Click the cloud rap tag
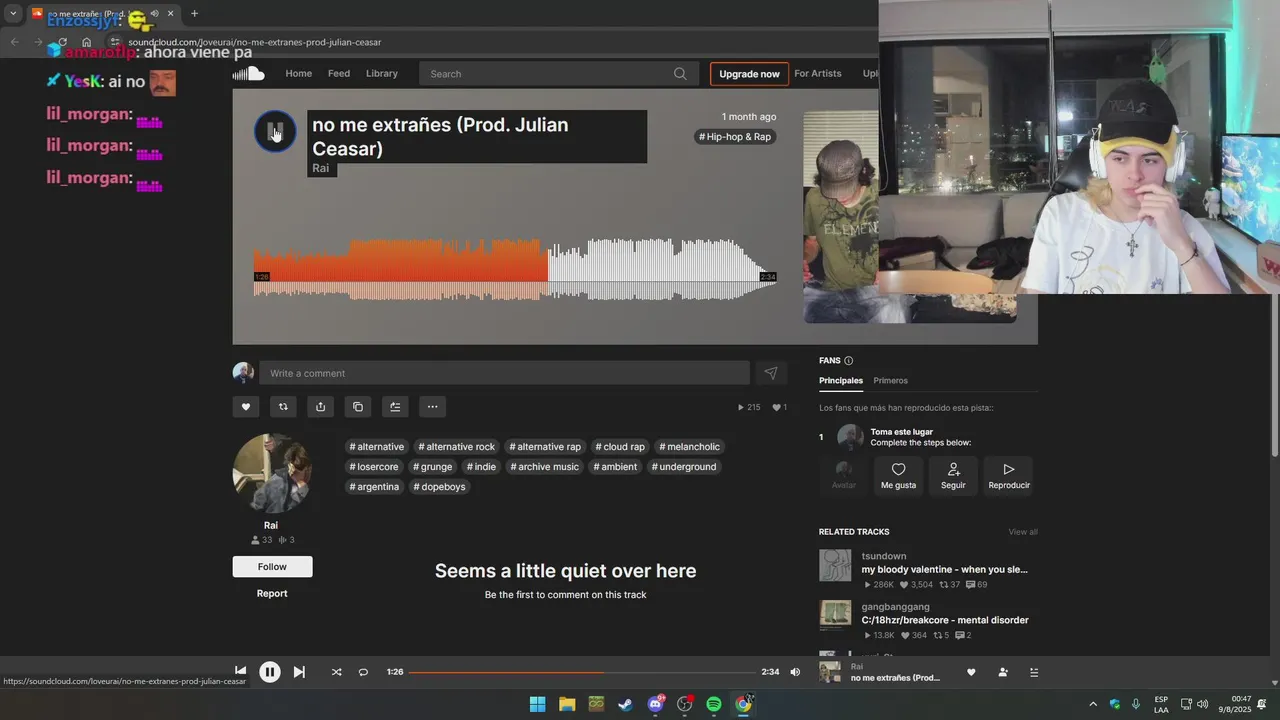 click(x=620, y=447)
